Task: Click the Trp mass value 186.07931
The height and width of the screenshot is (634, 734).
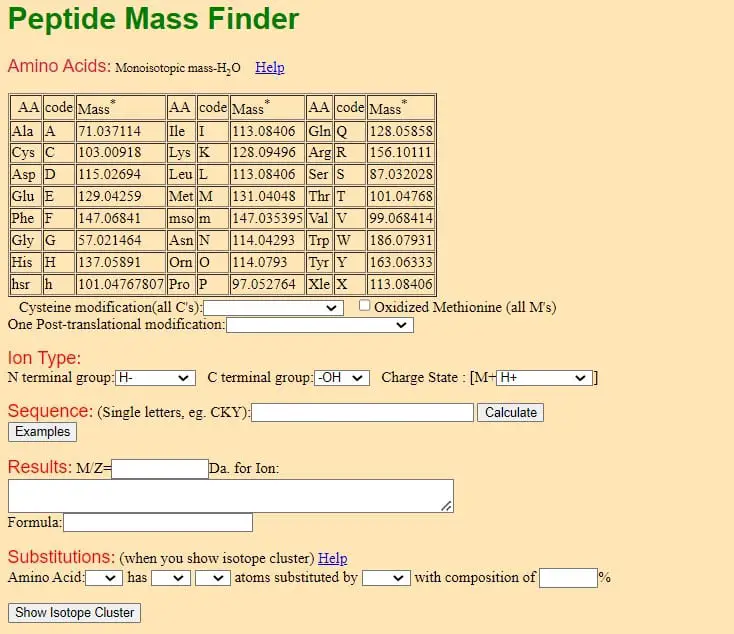Action: click(x=401, y=241)
